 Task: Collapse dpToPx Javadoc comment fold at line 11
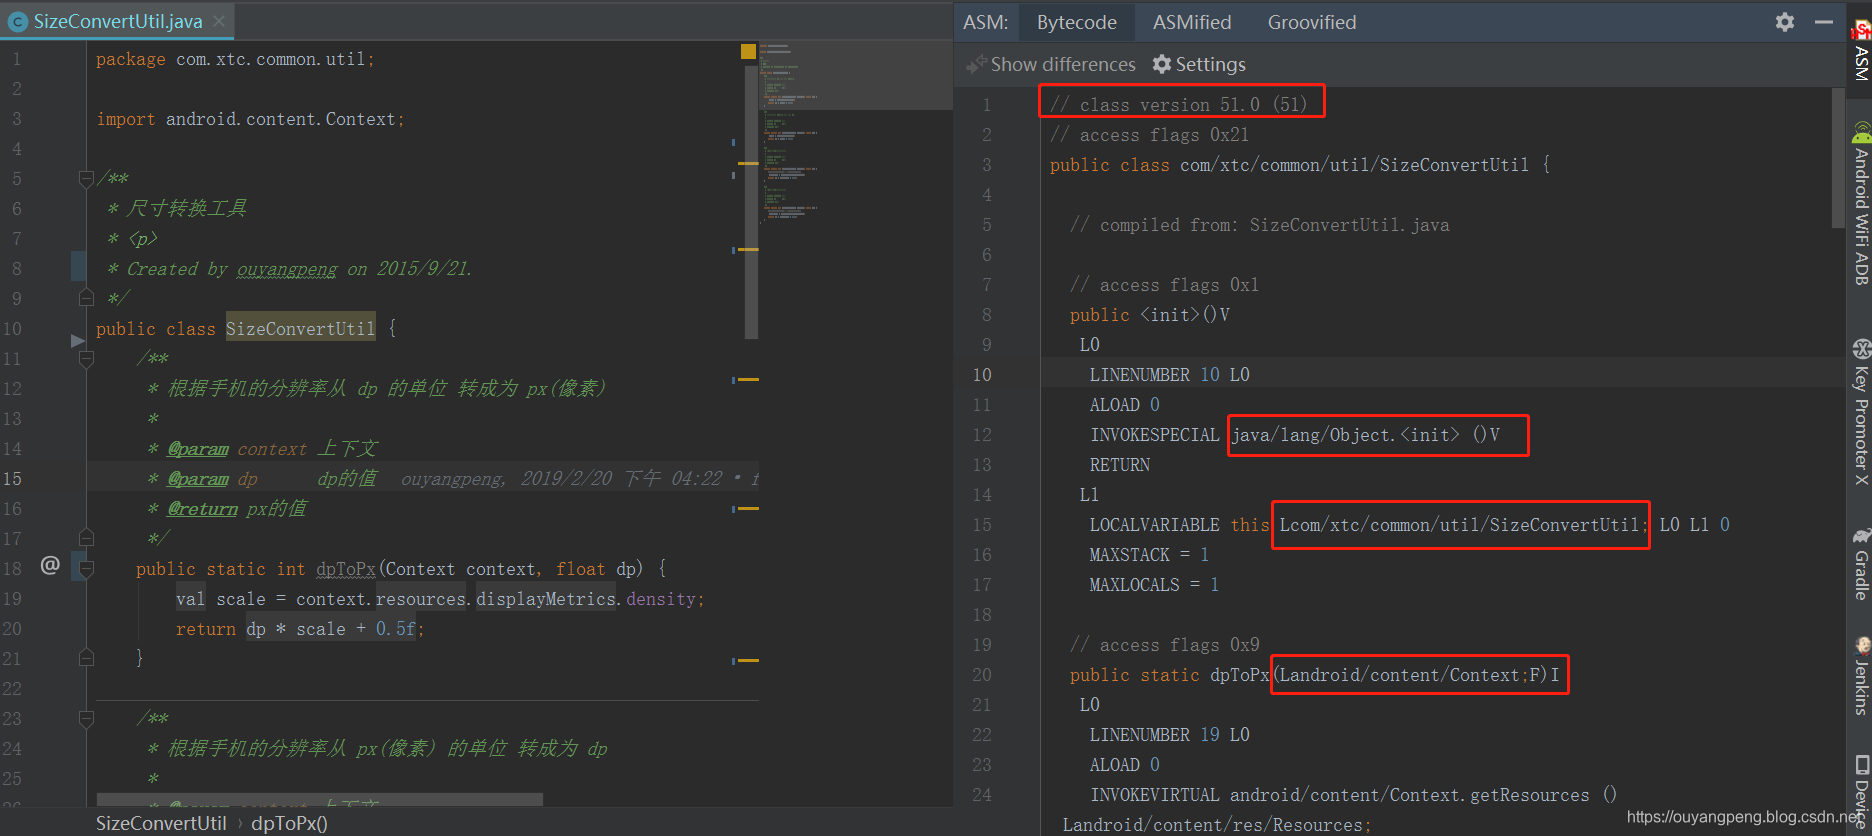[86, 359]
